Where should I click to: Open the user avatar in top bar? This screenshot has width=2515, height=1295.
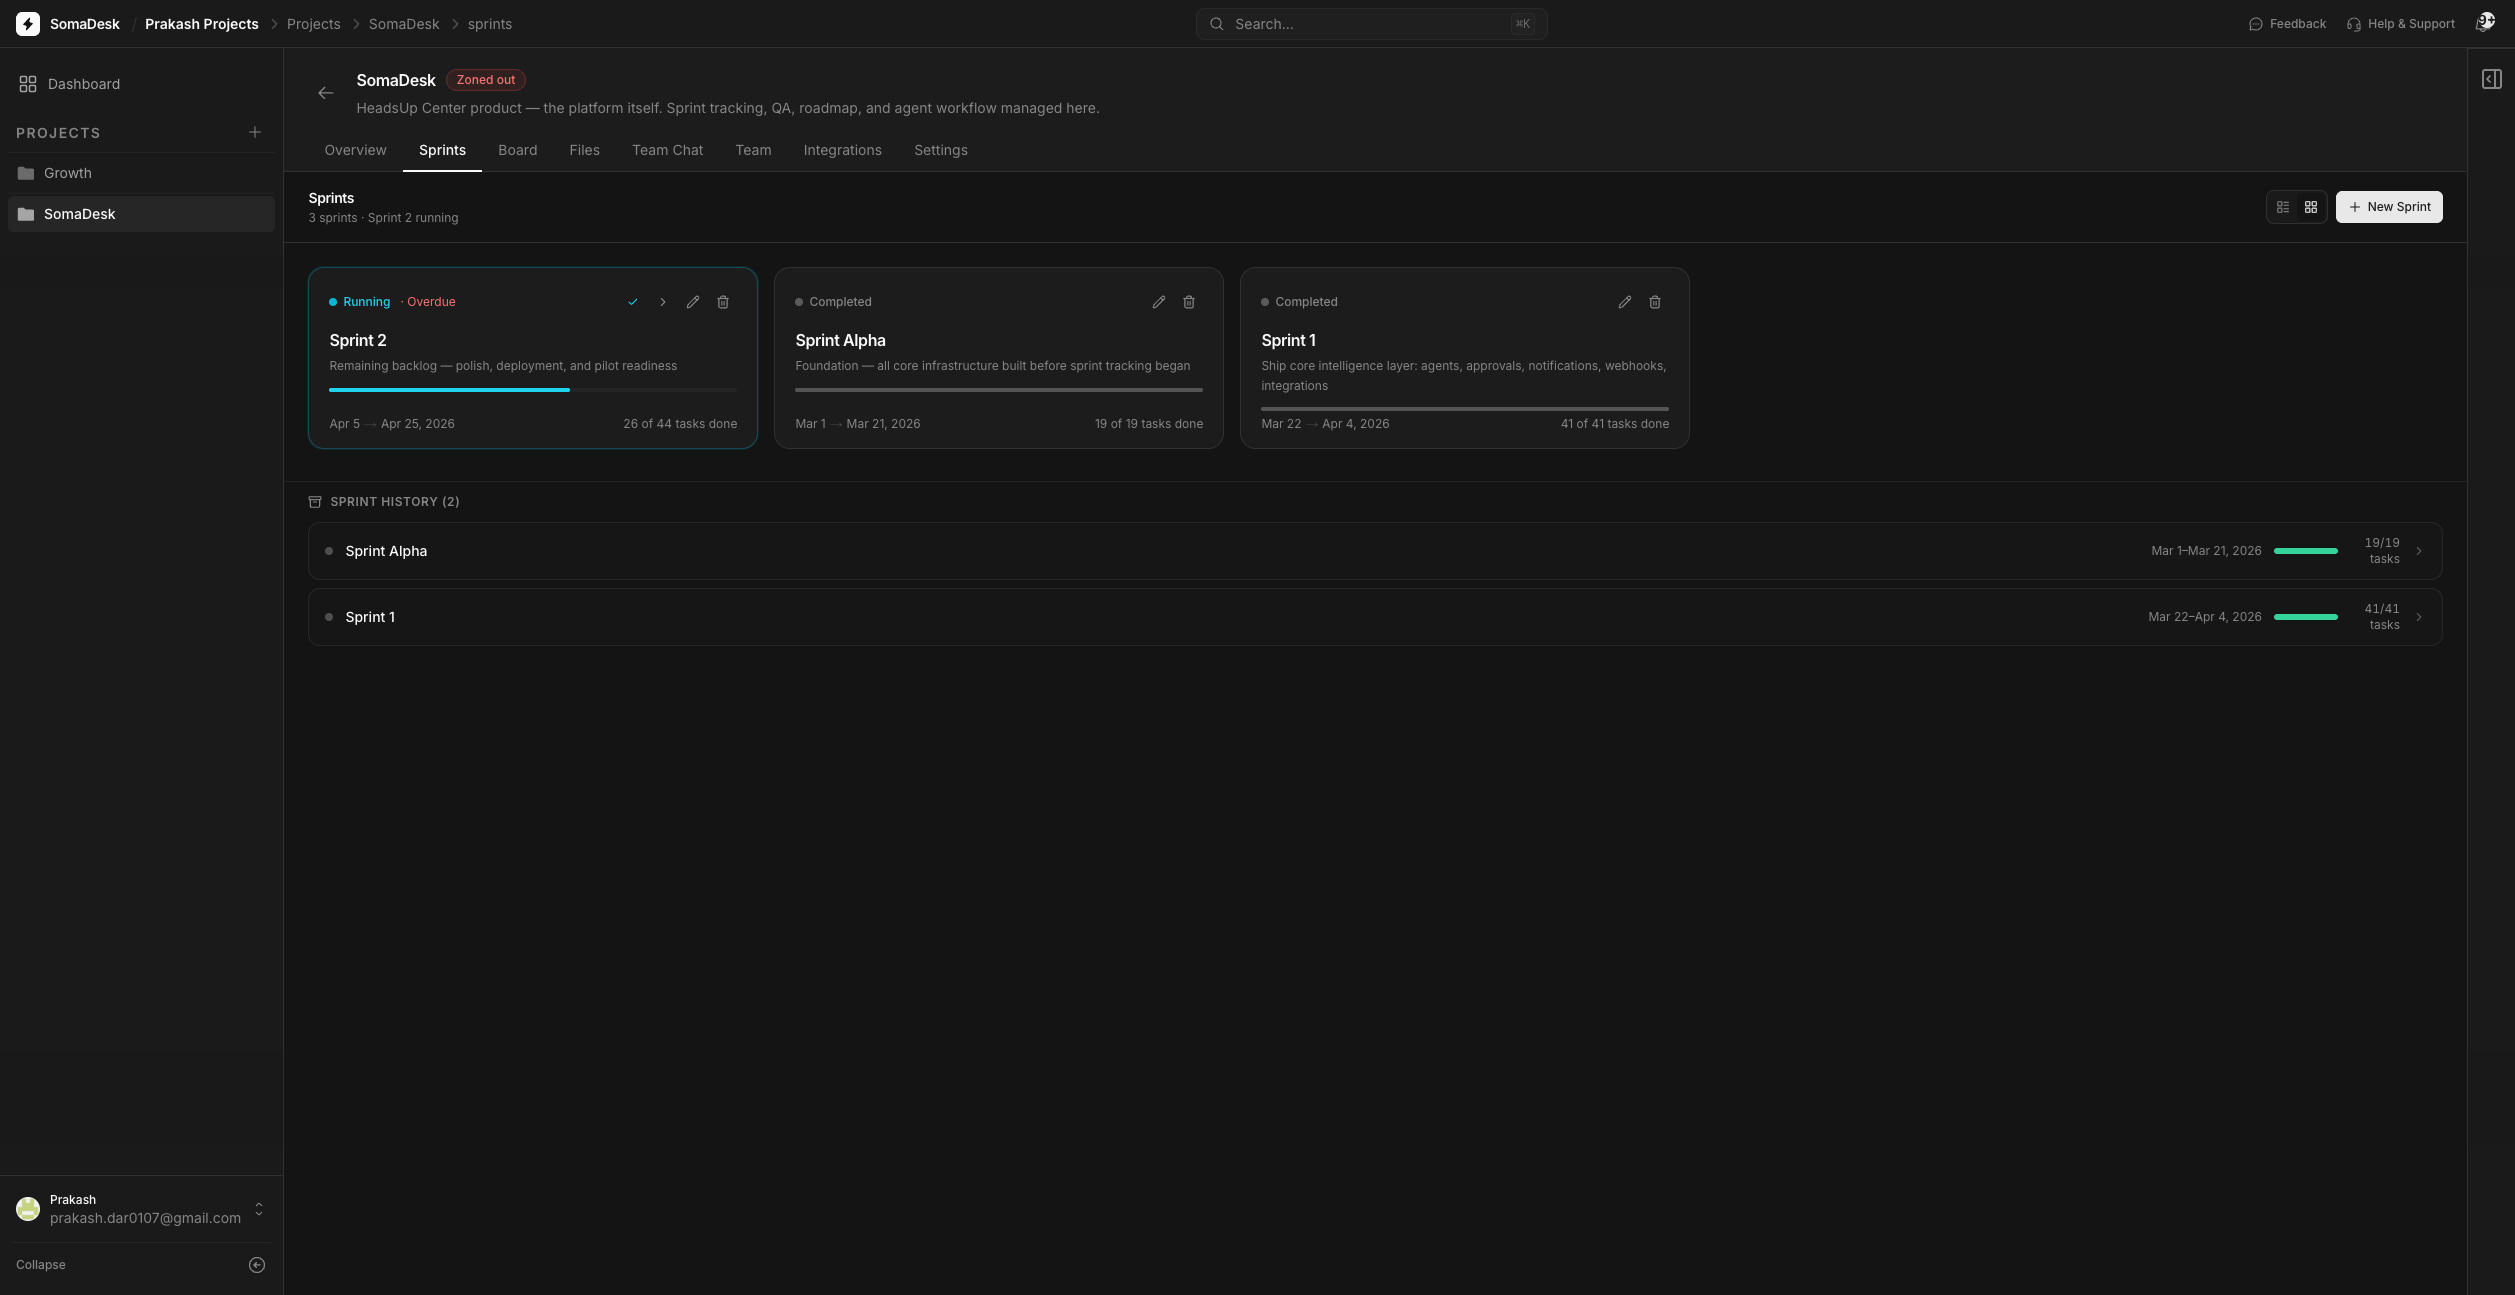tap(2485, 23)
